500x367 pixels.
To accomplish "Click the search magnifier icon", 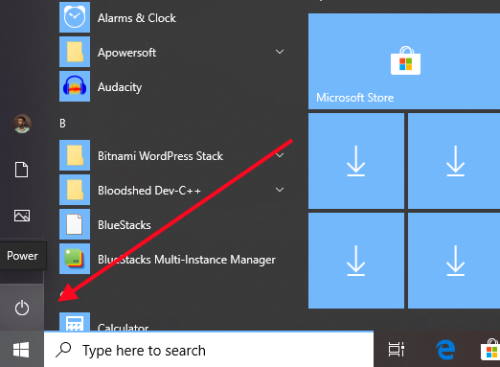I will (x=63, y=350).
